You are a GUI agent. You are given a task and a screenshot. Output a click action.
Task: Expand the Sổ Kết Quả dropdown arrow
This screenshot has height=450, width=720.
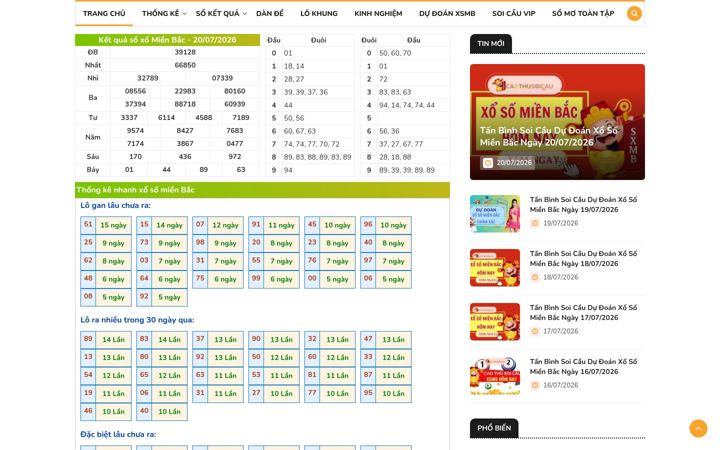point(244,14)
